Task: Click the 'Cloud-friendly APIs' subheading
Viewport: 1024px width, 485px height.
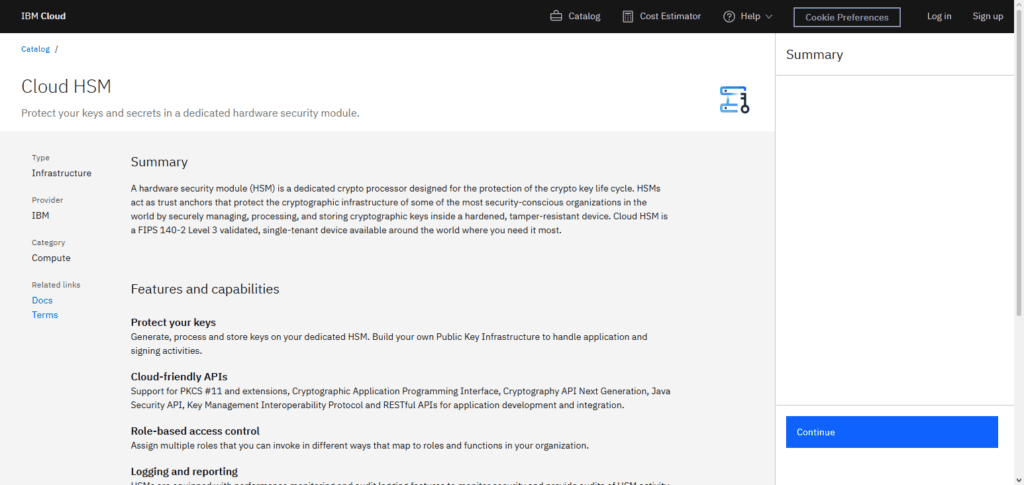Action: [179, 377]
